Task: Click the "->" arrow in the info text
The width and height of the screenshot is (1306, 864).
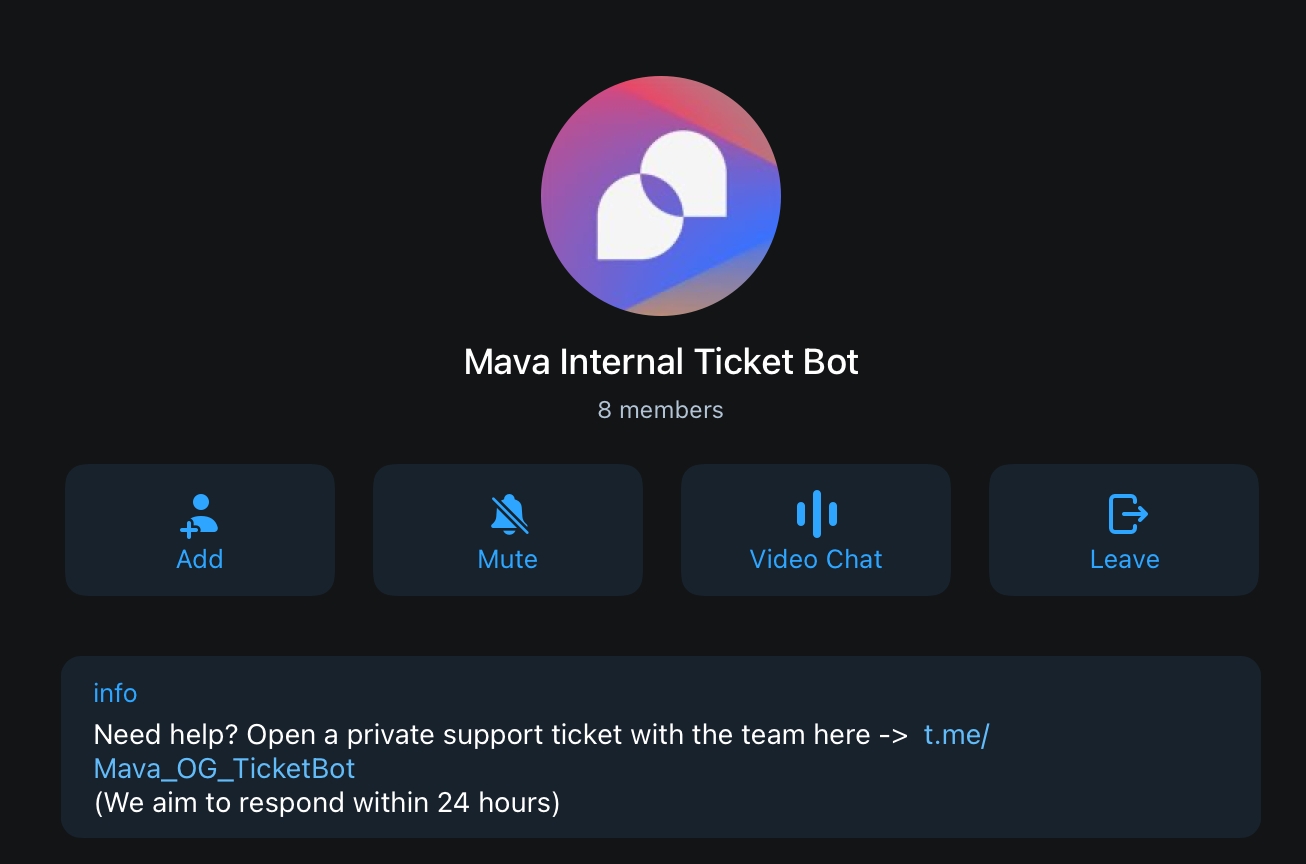Action: 892,735
